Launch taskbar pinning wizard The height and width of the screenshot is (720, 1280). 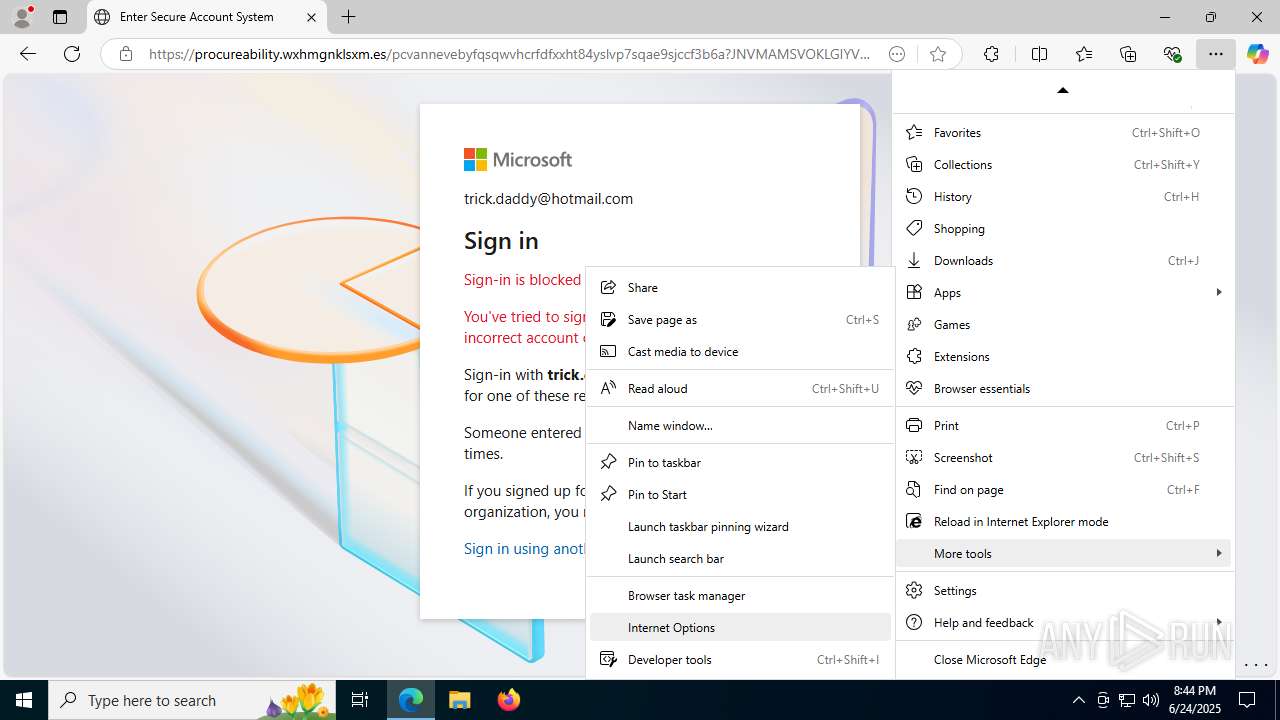click(740, 526)
